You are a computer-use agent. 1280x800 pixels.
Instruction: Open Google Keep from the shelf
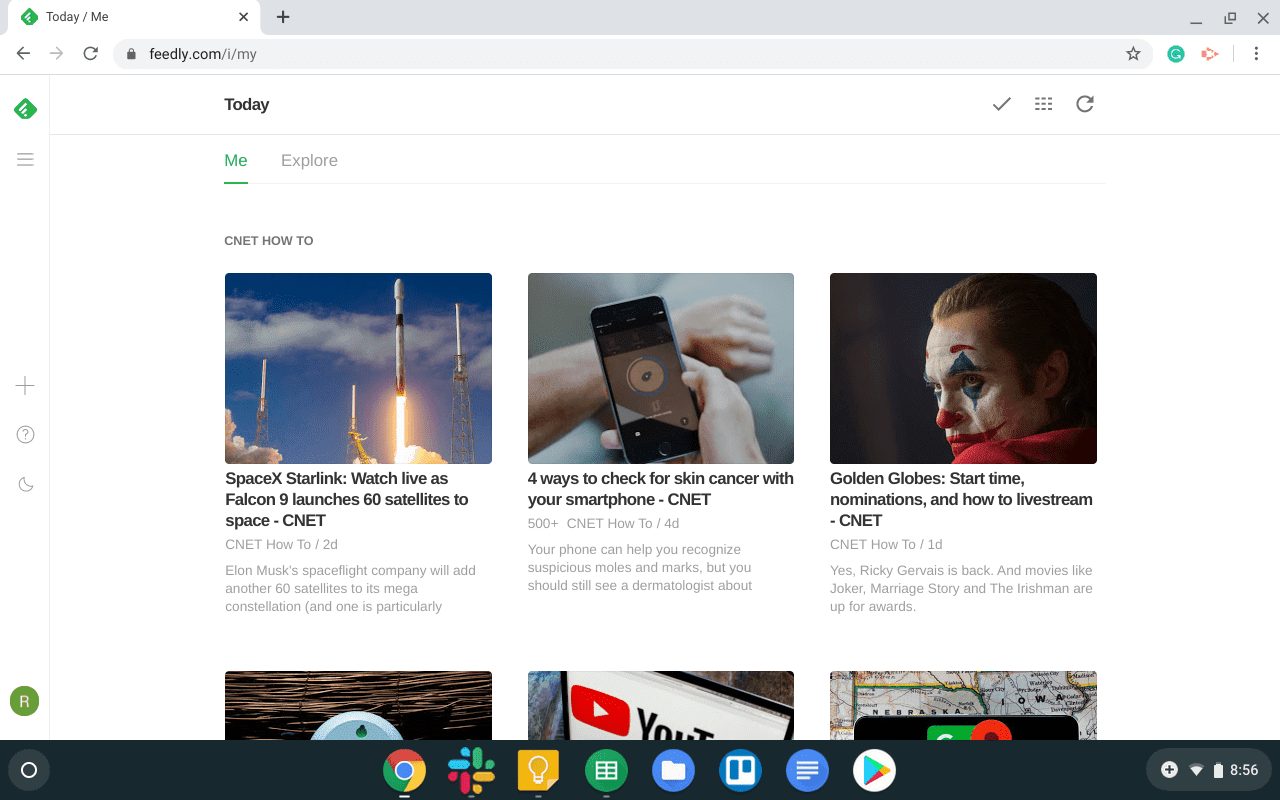538,770
